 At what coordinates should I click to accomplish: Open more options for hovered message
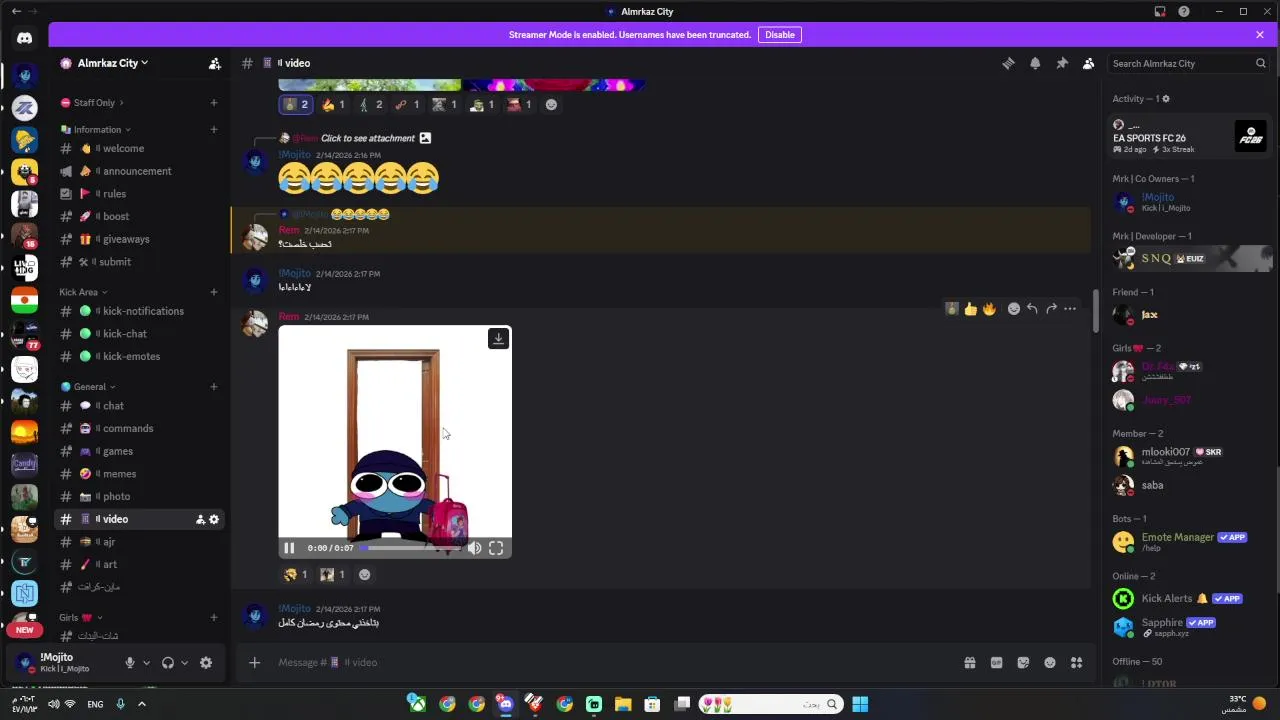coord(1070,309)
